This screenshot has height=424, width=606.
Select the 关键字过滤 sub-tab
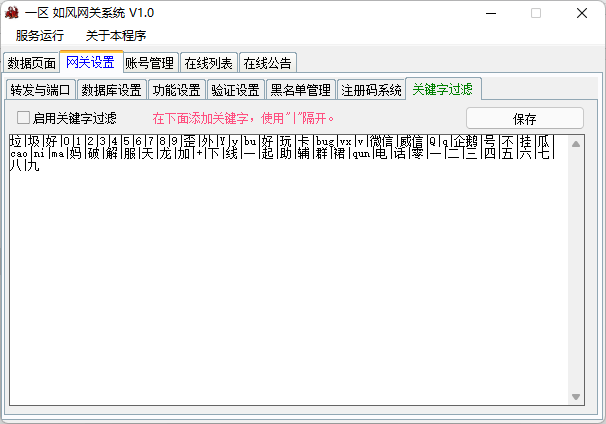(443, 89)
